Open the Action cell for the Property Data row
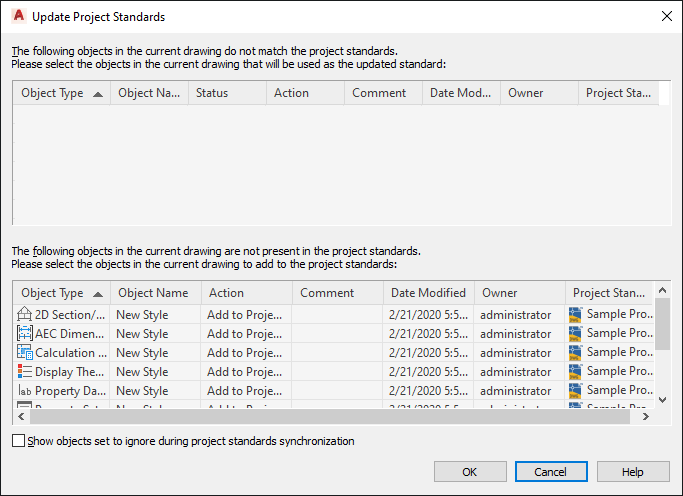Image resolution: width=683 pixels, height=496 pixels. [x=246, y=391]
